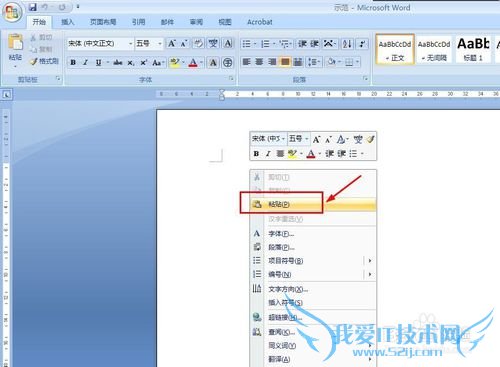This screenshot has width=500, height=367.
Task: Apply red font color A on the mini toolbar
Action: tap(311, 154)
